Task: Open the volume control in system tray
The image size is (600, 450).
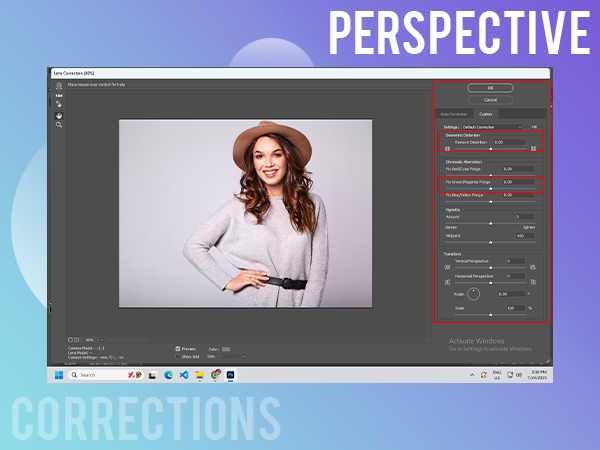Action: point(519,375)
